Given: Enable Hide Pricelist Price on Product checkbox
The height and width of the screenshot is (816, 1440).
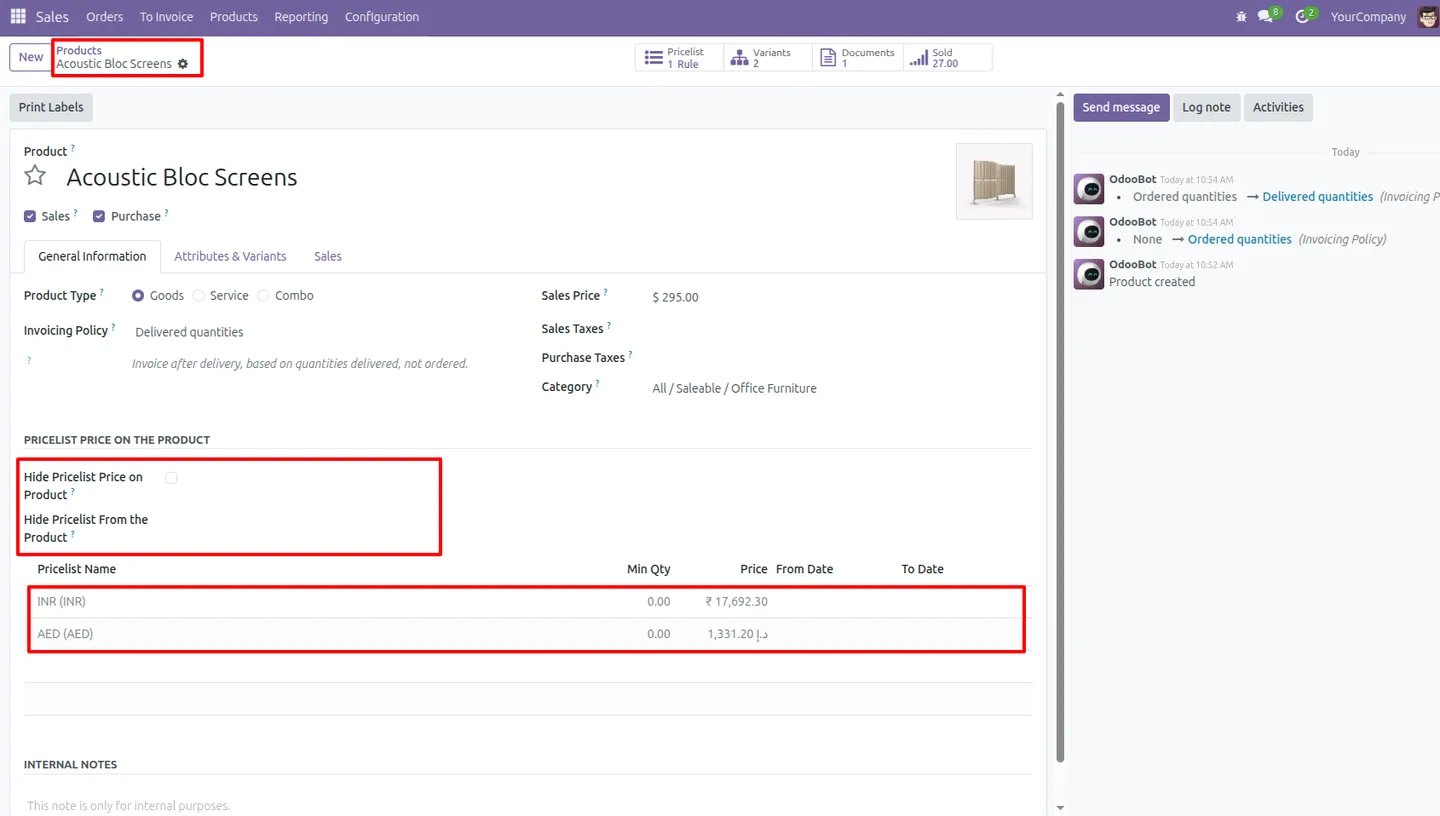Looking at the screenshot, I should 171,478.
